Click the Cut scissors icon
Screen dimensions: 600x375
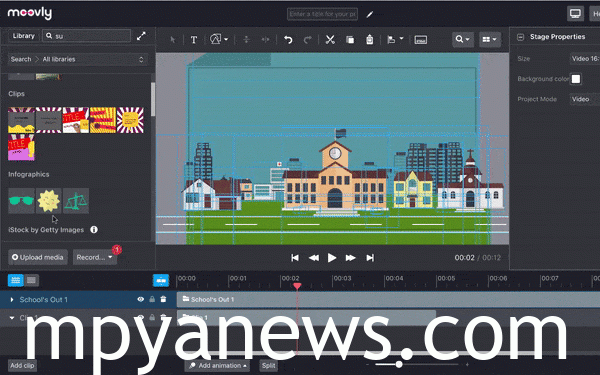(330, 39)
